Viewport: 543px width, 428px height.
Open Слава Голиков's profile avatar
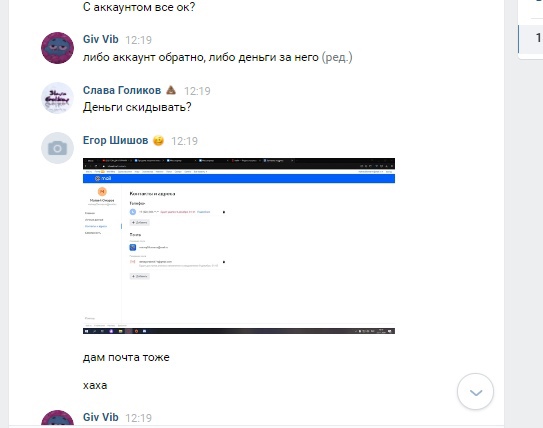(57, 98)
